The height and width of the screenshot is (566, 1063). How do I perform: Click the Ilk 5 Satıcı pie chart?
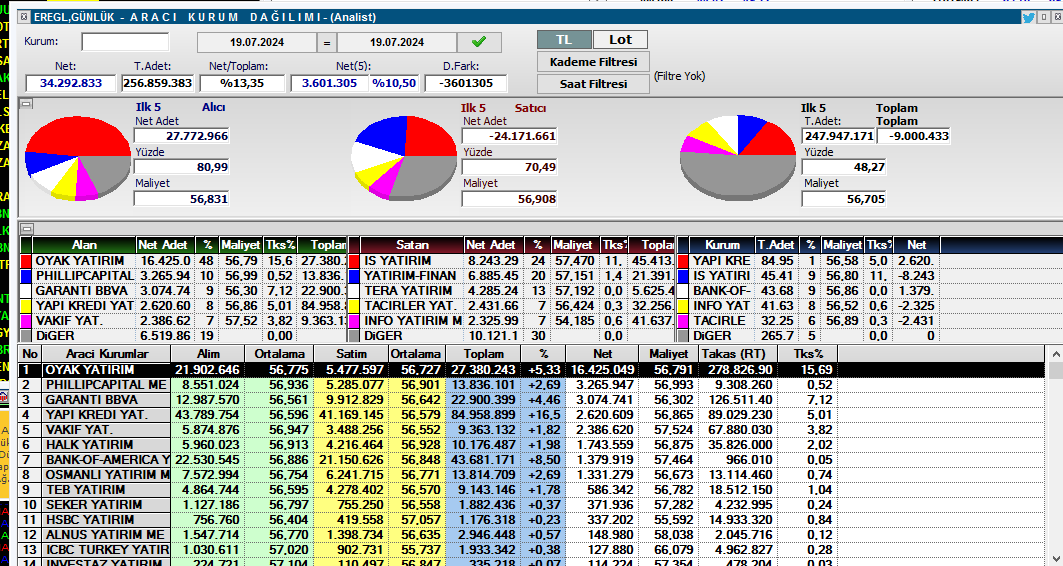[x=404, y=157]
